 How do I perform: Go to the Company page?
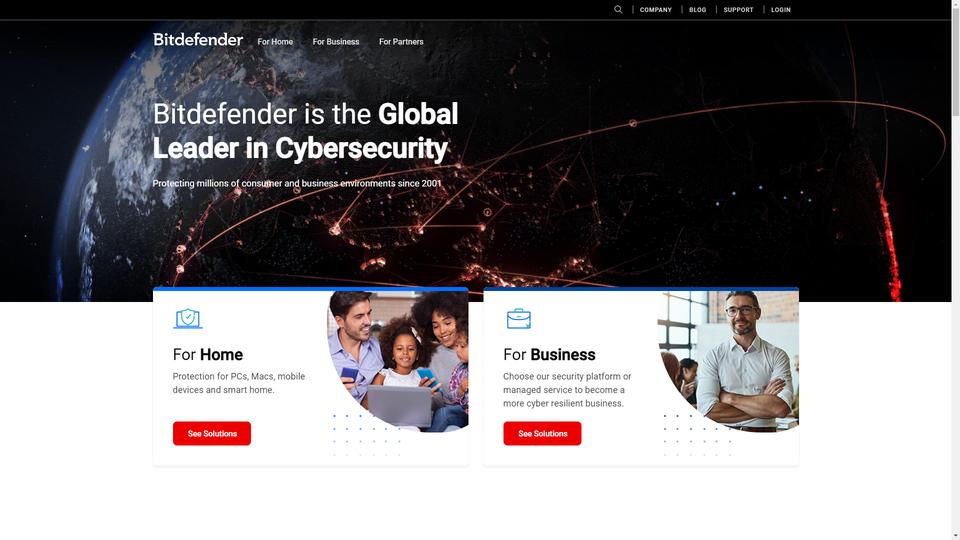point(656,10)
